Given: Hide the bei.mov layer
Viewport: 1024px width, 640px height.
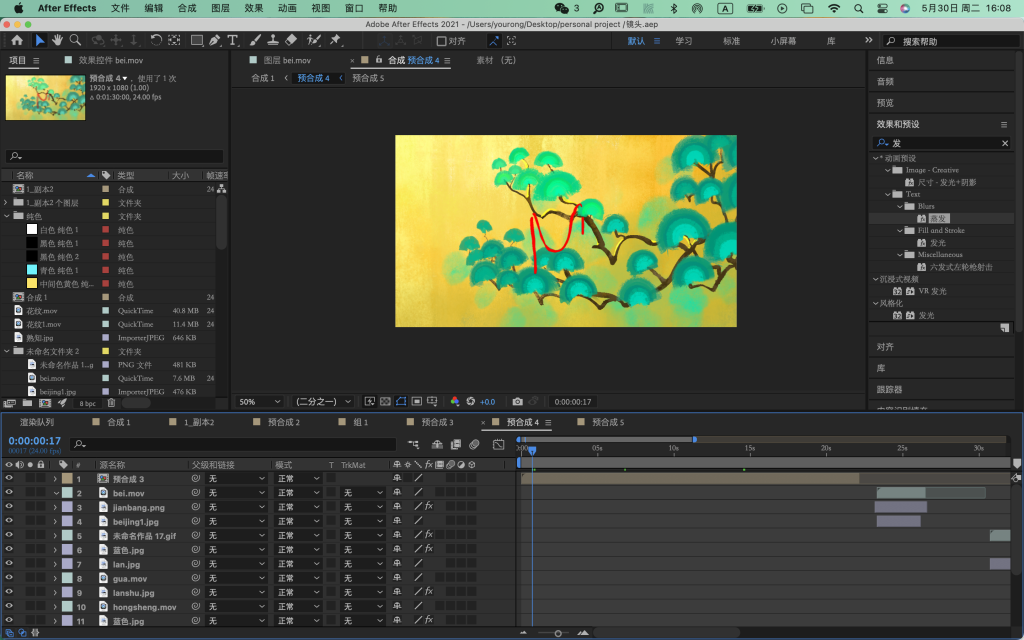Looking at the screenshot, I should coord(9,492).
